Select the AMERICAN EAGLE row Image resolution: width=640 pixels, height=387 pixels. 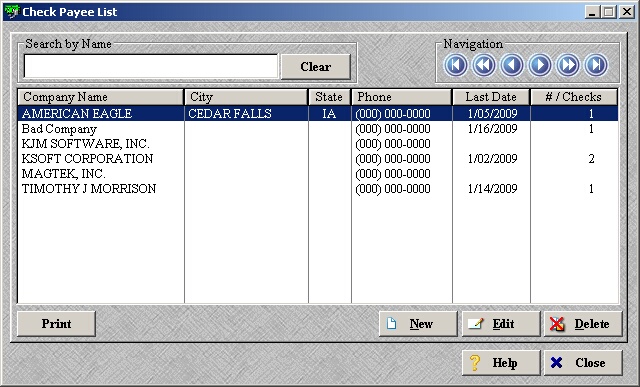pyautogui.click(x=318, y=113)
